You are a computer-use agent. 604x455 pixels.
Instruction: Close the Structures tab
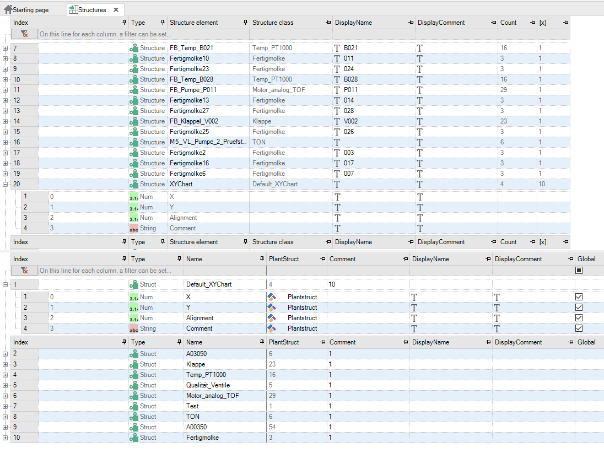[x=116, y=10]
